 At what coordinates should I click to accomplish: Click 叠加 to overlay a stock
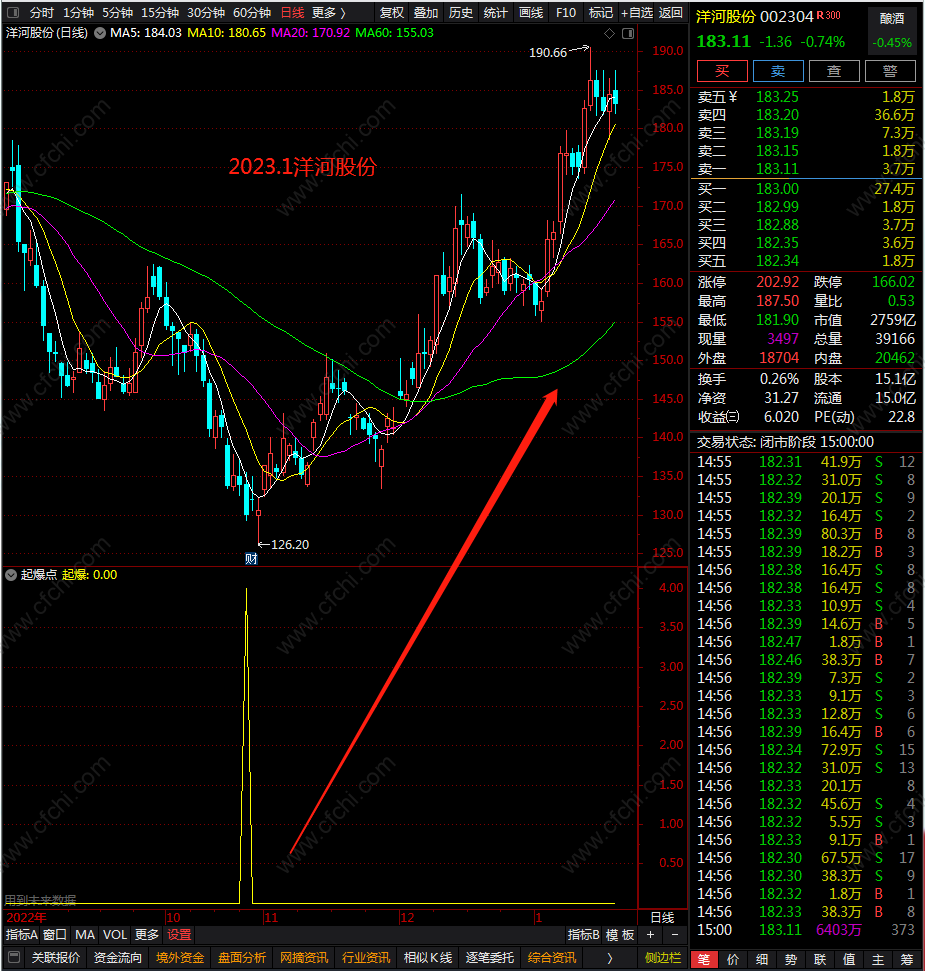coord(426,12)
